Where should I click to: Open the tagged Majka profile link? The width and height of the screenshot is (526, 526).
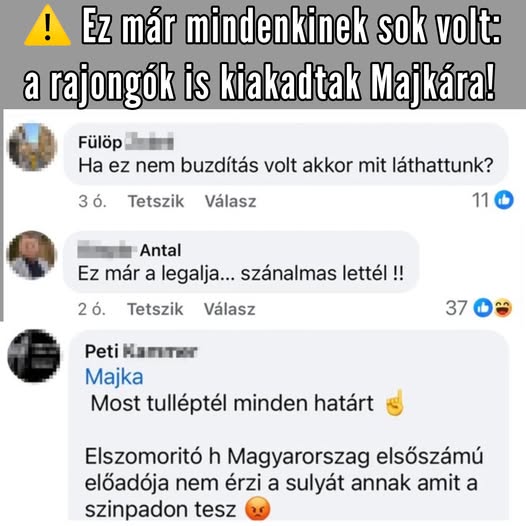[114, 377]
